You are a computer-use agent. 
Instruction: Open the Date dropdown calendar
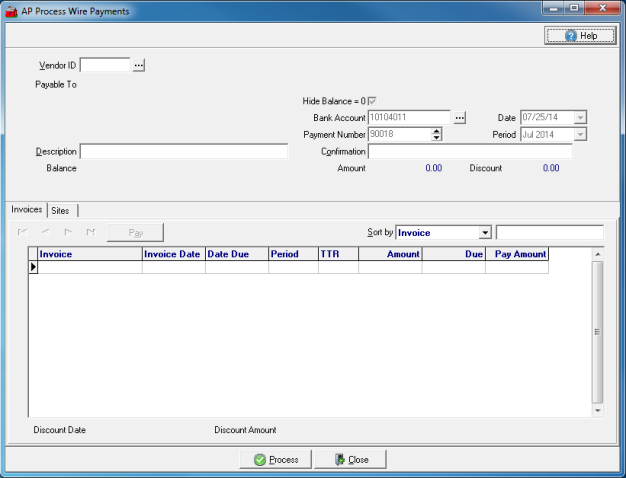(x=580, y=118)
